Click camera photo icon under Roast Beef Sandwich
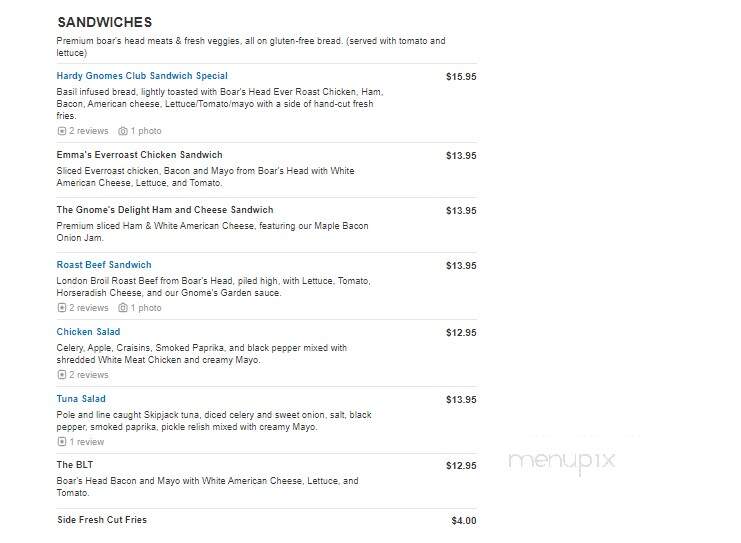Image resolution: width=741 pixels, height=543 pixels. [123, 308]
